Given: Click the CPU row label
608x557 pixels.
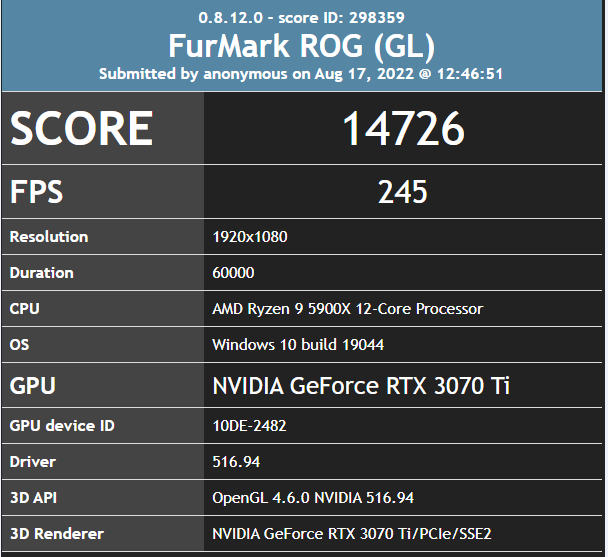Looking at the screenshot, I should (x=24, y=309).
